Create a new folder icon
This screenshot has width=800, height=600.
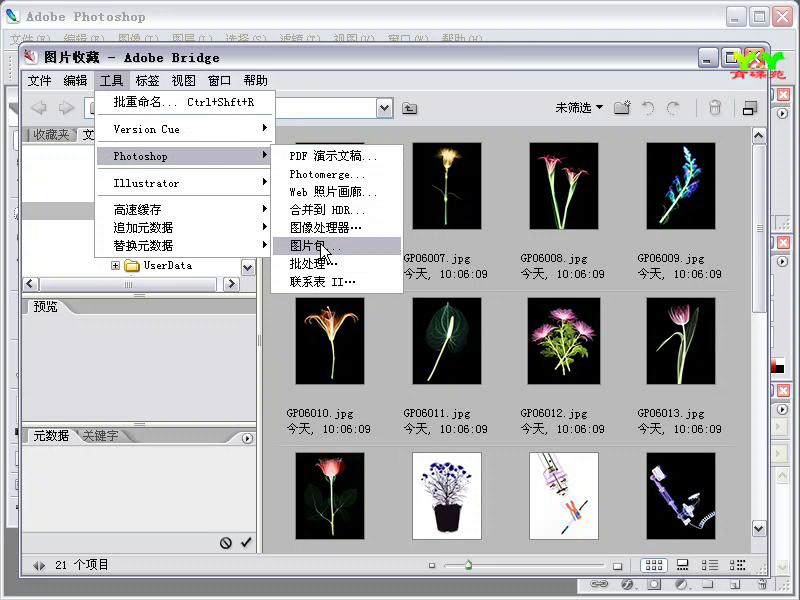click(622, 108)
